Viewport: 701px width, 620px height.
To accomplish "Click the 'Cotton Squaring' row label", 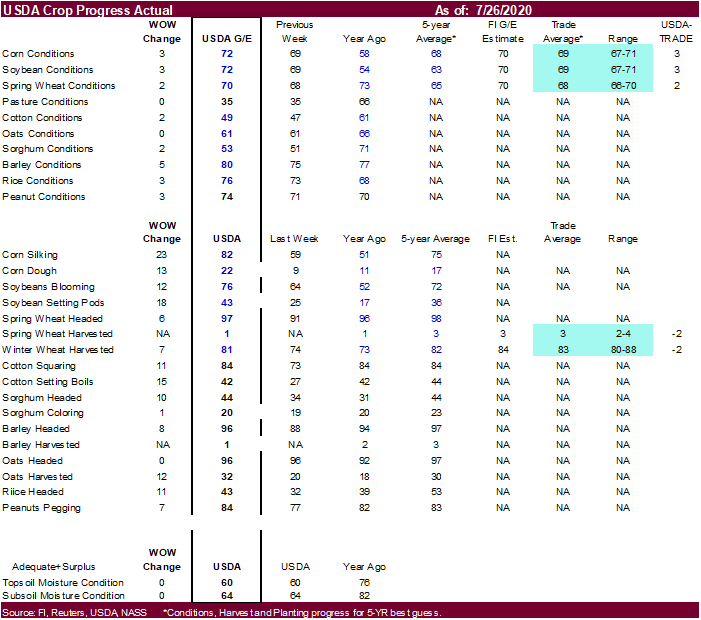I will click(39, 366).
